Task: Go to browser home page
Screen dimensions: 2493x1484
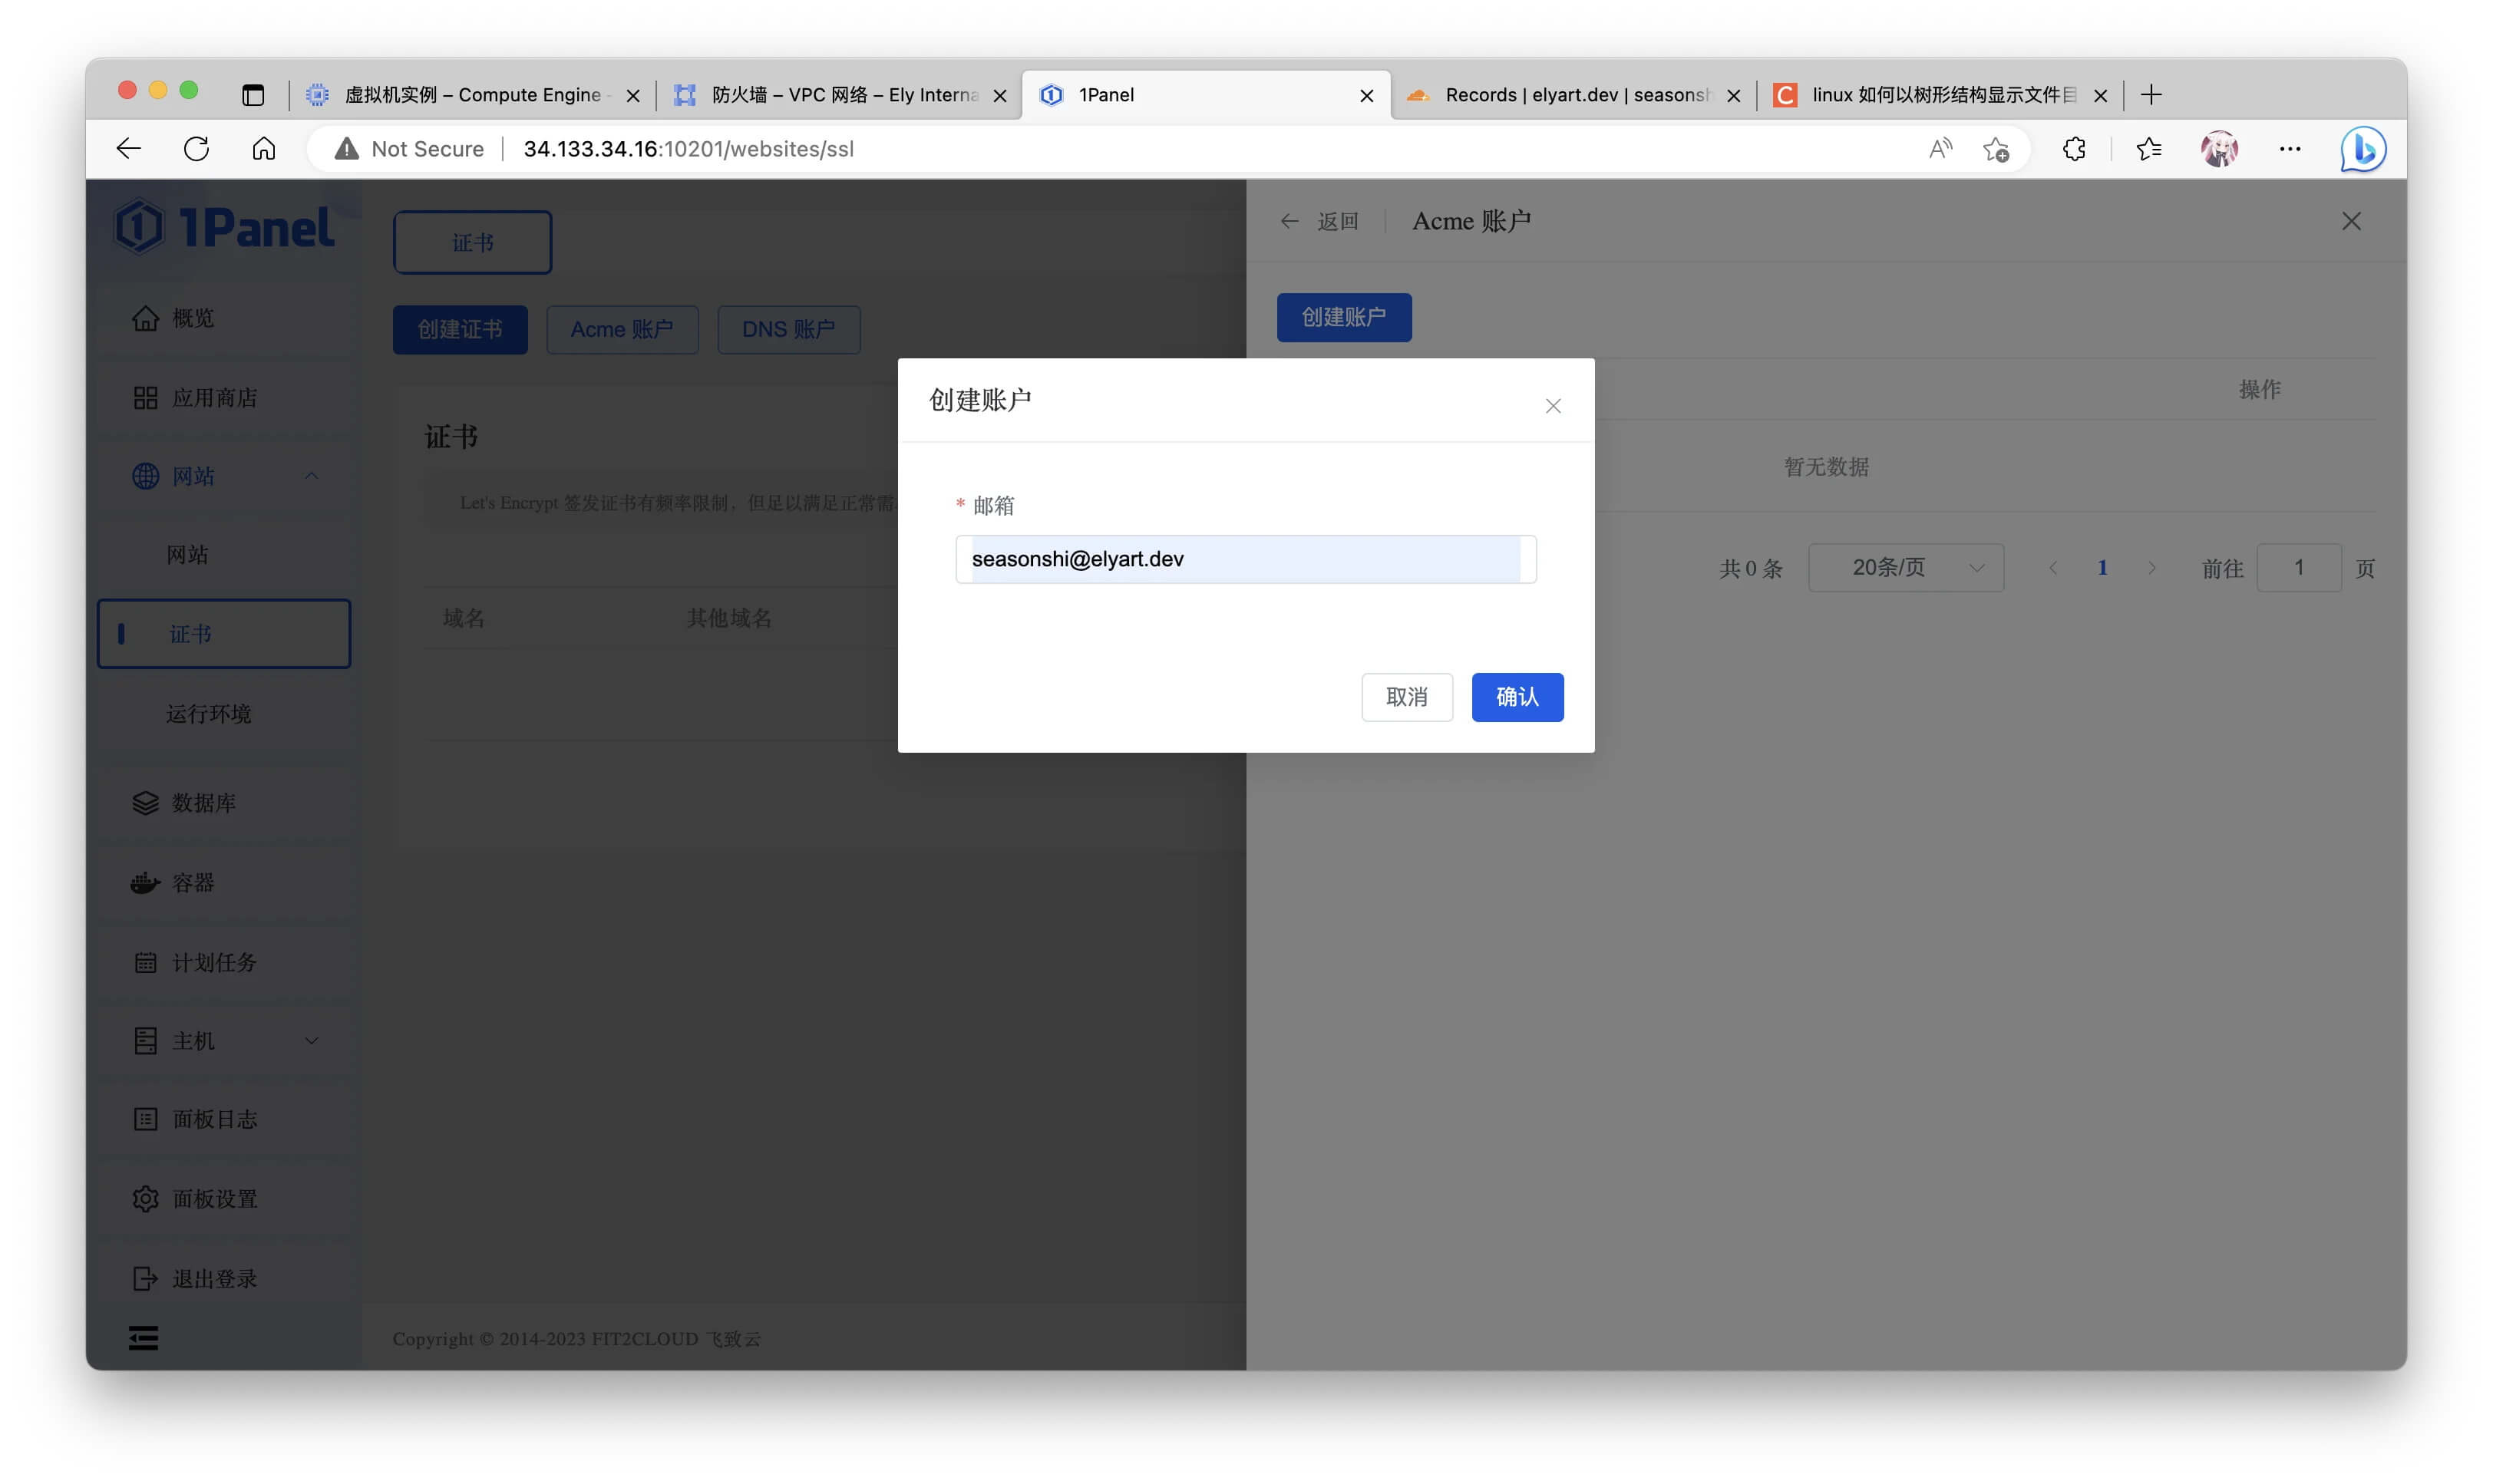Action: (263, 149)
